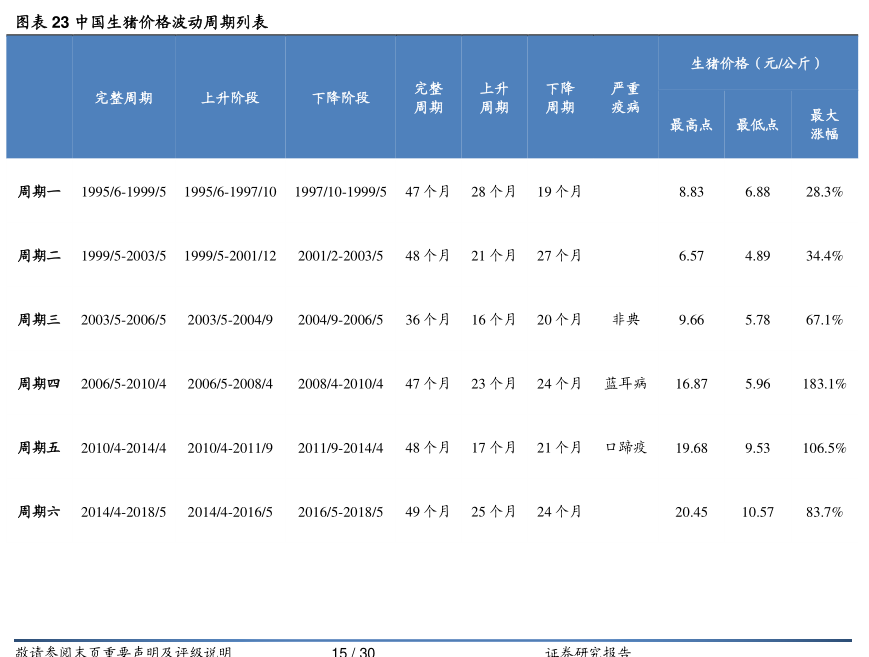Select the 183.1% maximum increase value
The image size is (869, 657).
[824, 384]
